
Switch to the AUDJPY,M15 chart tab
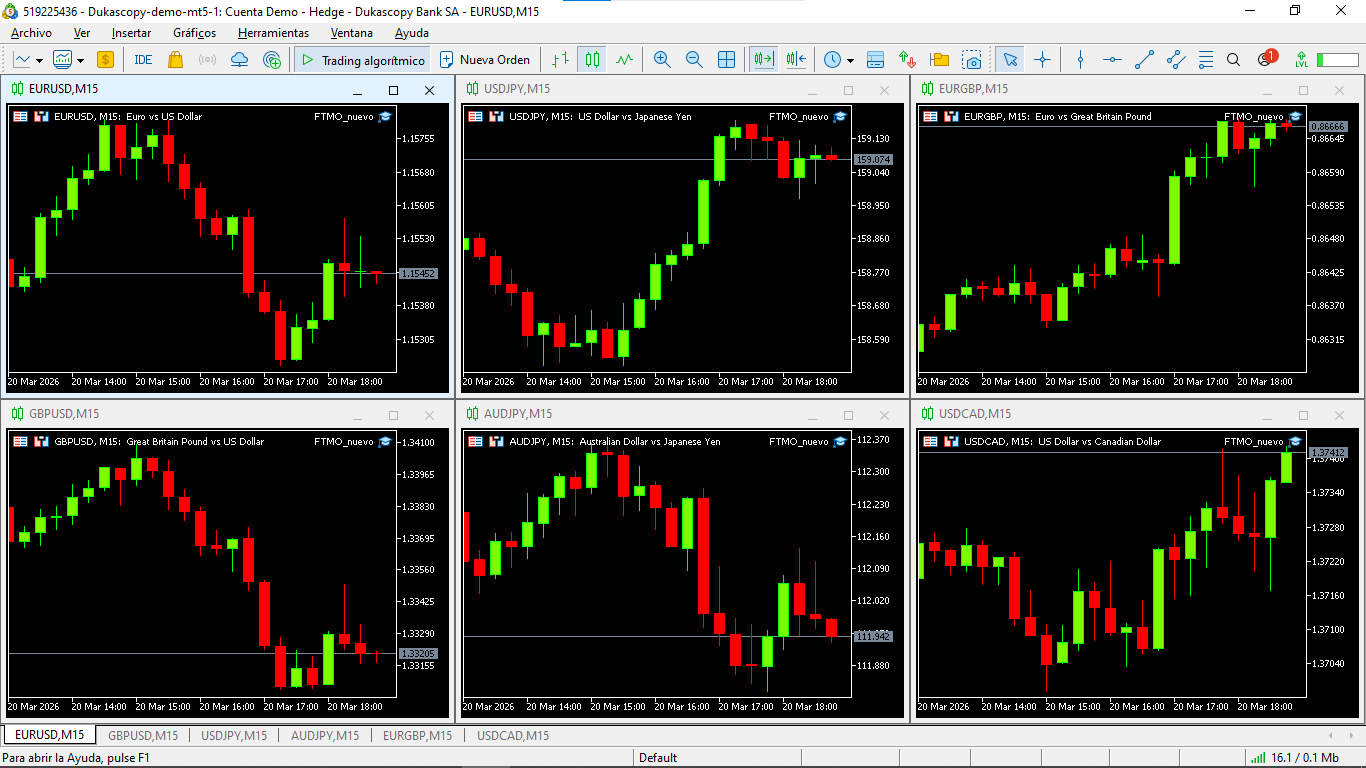tap(324, 736)
